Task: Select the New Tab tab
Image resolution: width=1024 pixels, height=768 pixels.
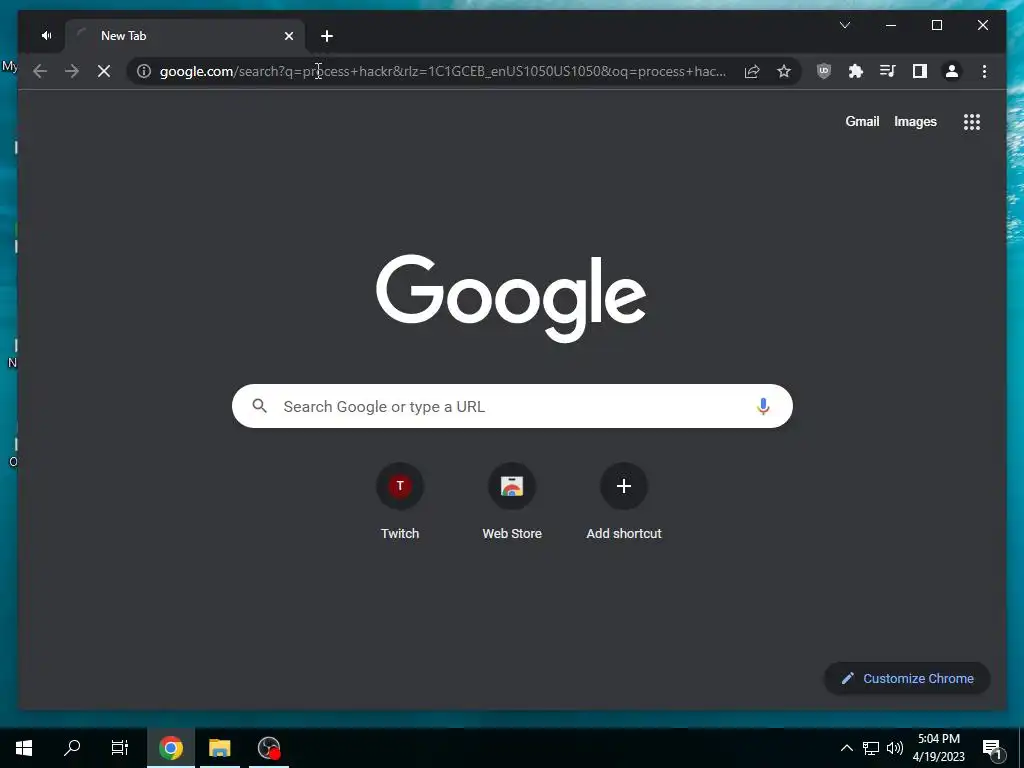Action: point(185,36)
